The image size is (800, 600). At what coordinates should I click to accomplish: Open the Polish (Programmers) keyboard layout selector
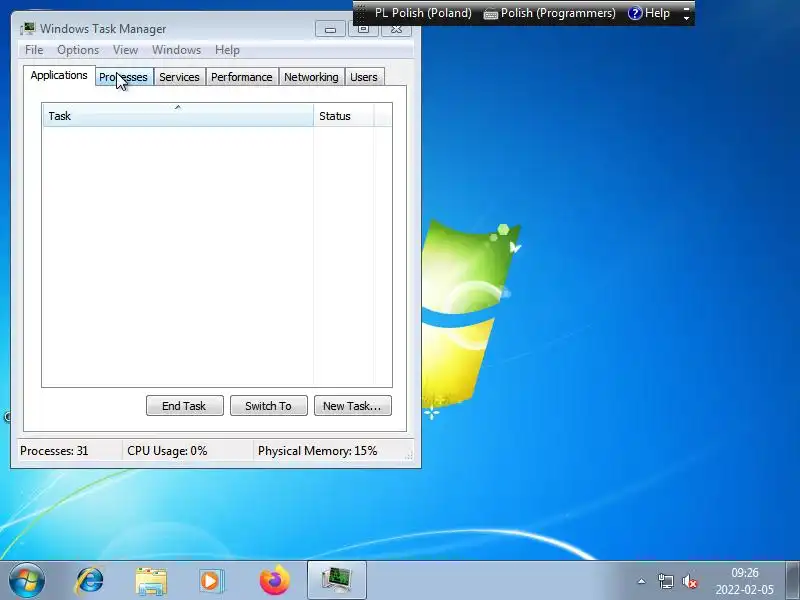pyautogui.click(x=549, y=13)
